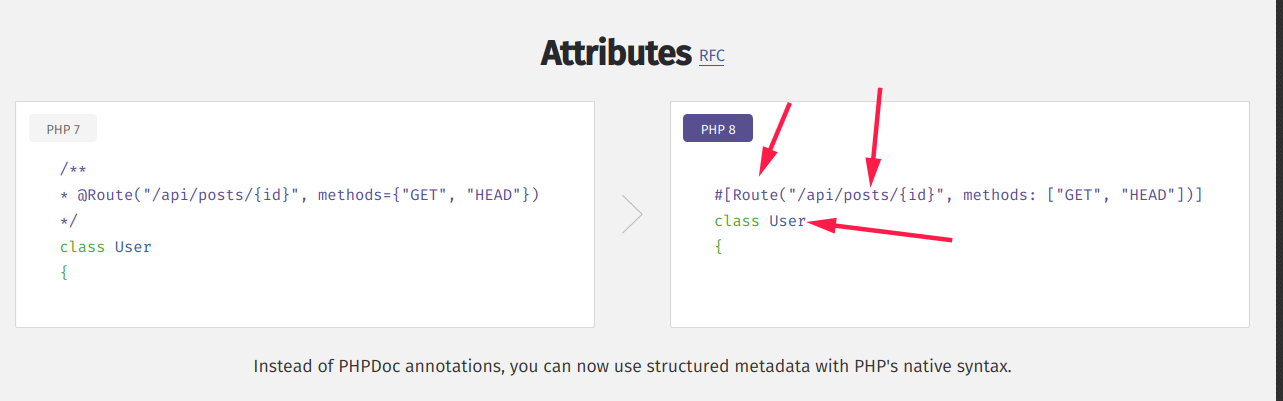This screenshot has width=1283, height=401.
Task: Click the red arrow pointing at class User
Action: (880, 232)
